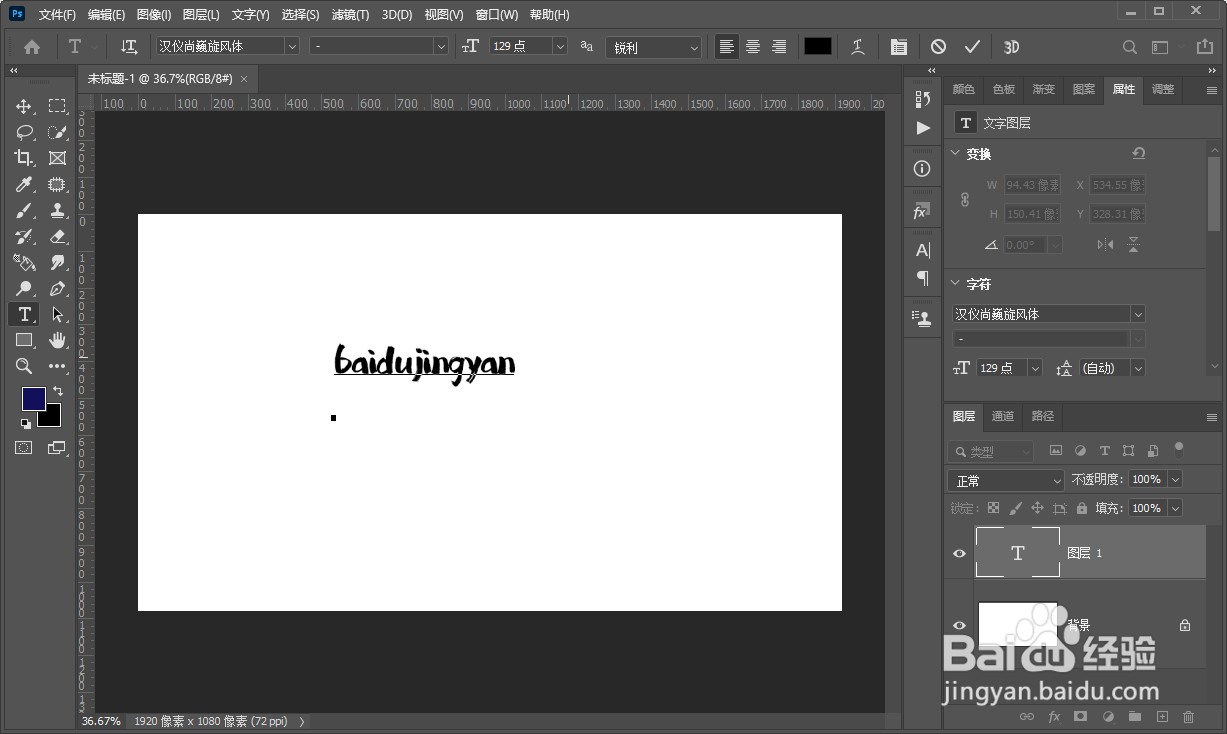Open the 图层(L) menu
This screenshot has width=1227, height=734.
tap(201, 14)
